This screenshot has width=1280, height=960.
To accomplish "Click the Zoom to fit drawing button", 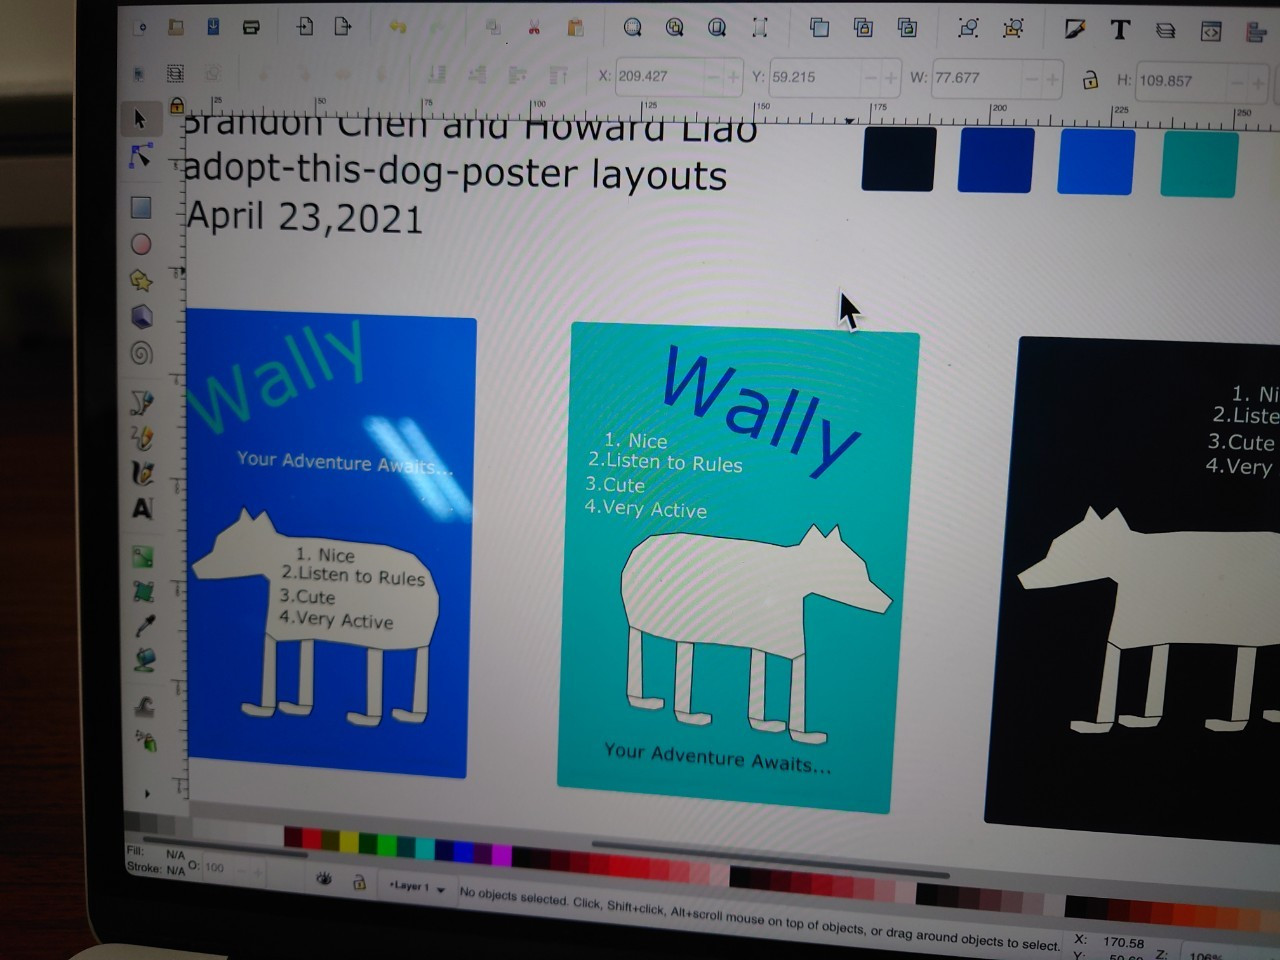I will tap(675, 27).
